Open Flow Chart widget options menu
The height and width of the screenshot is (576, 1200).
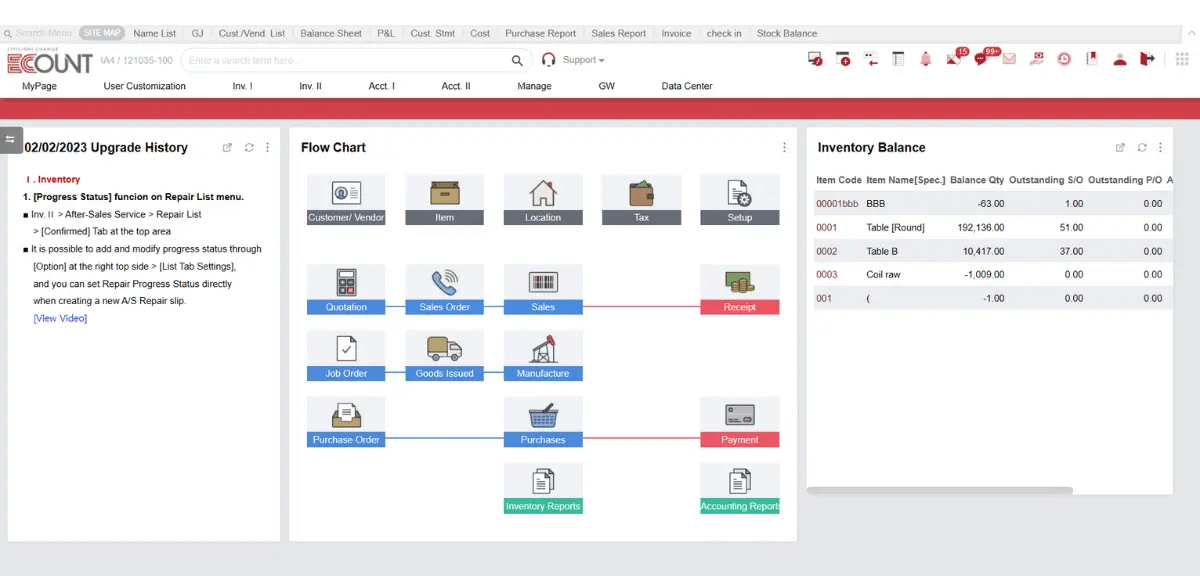[x=784, y=147]
